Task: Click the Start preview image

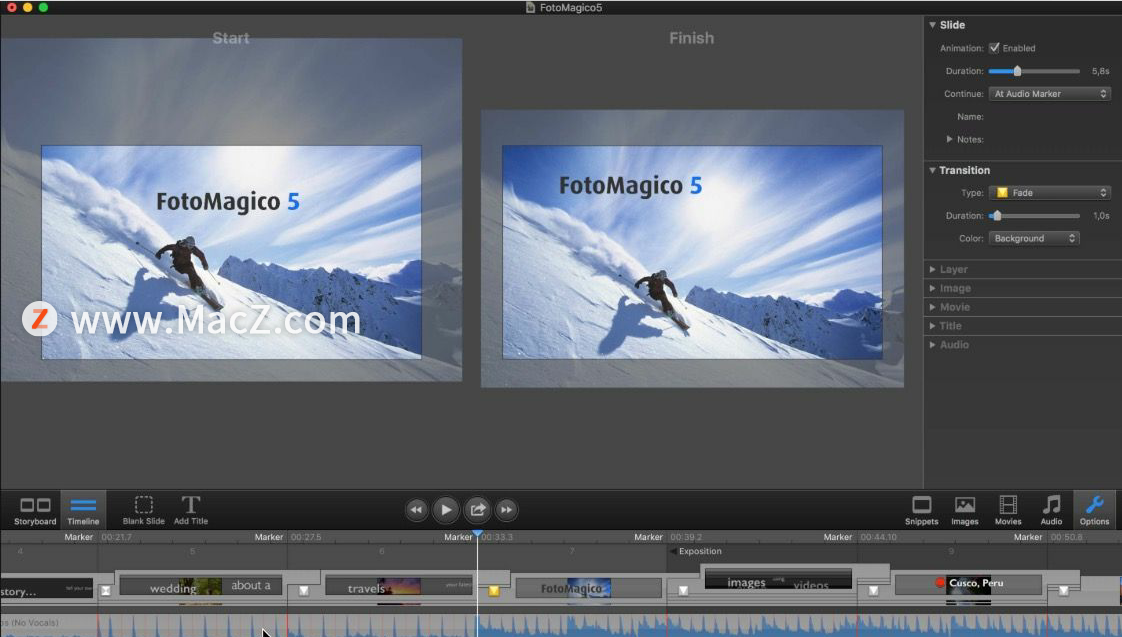Action: (x=231, y=252)
